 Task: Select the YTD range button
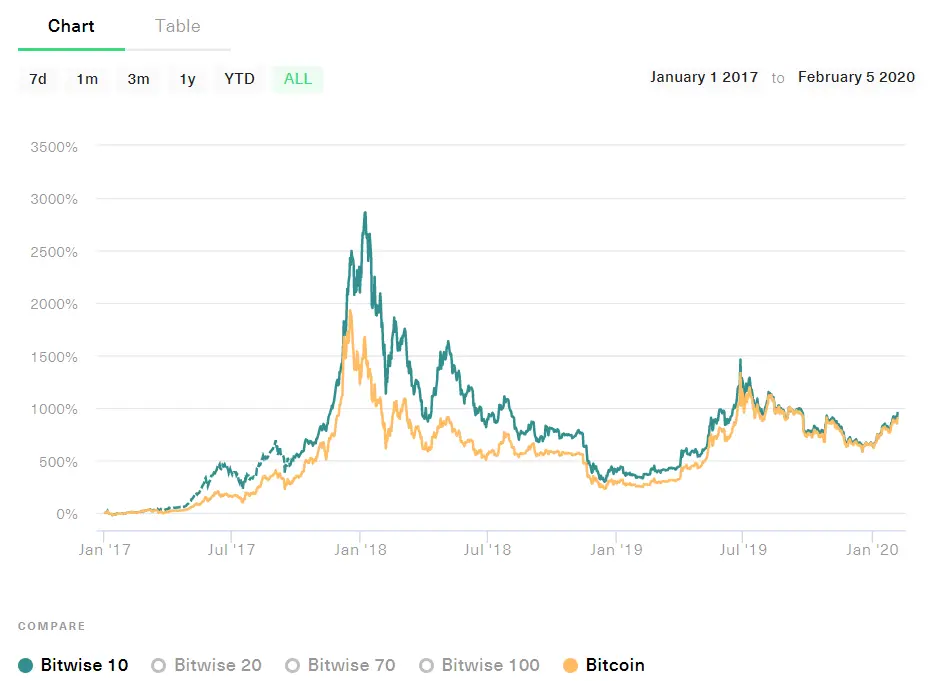[239, 79]
